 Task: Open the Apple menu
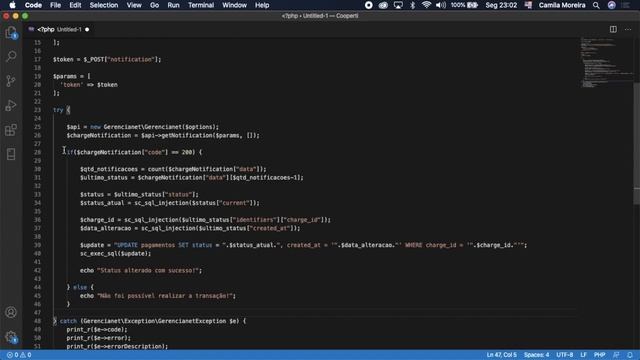click(12, 5)
